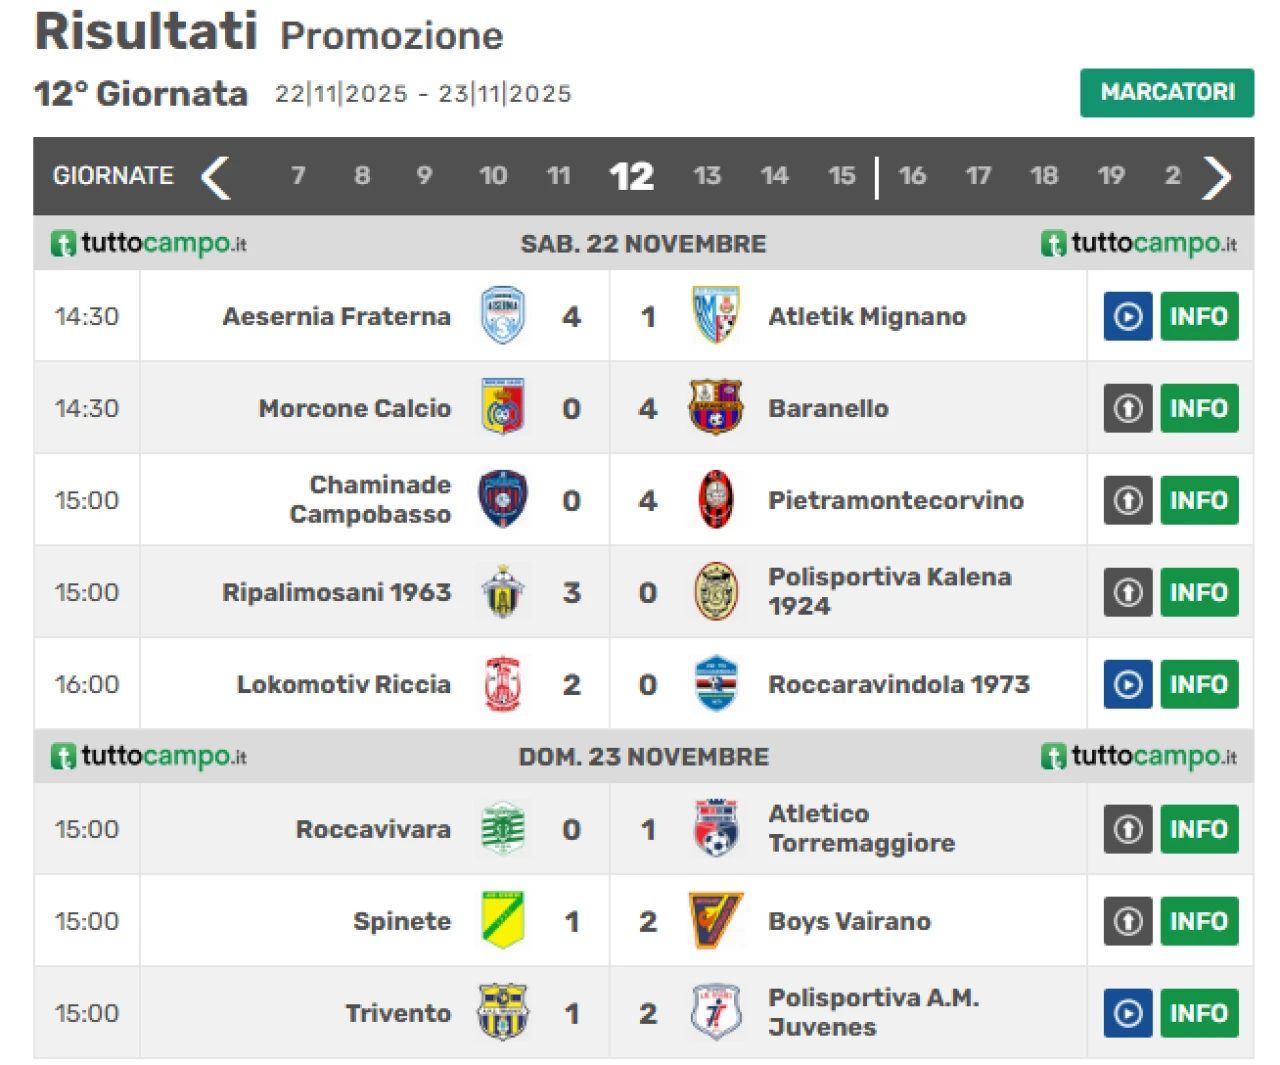Click the Spinete yellow-green crest
Viewport: 1280px width, 1065px height.
point(502,921)
